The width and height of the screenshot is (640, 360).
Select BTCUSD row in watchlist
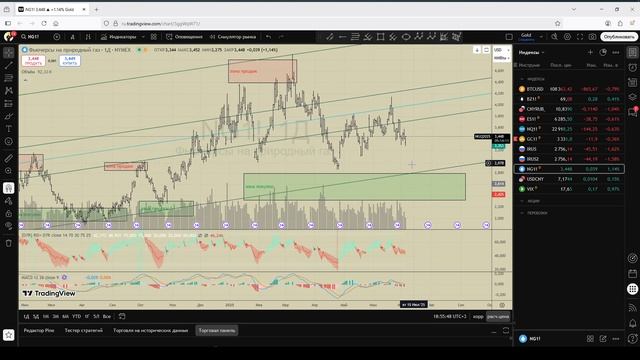tap(569, 89)
